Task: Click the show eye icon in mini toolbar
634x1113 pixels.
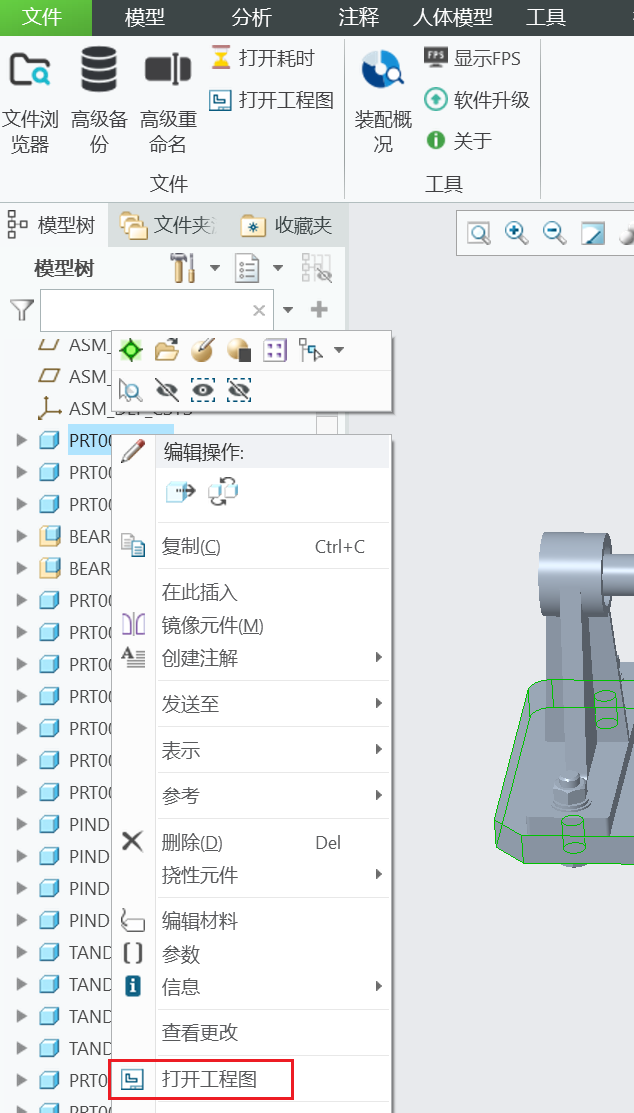Action: click(203, 390)
